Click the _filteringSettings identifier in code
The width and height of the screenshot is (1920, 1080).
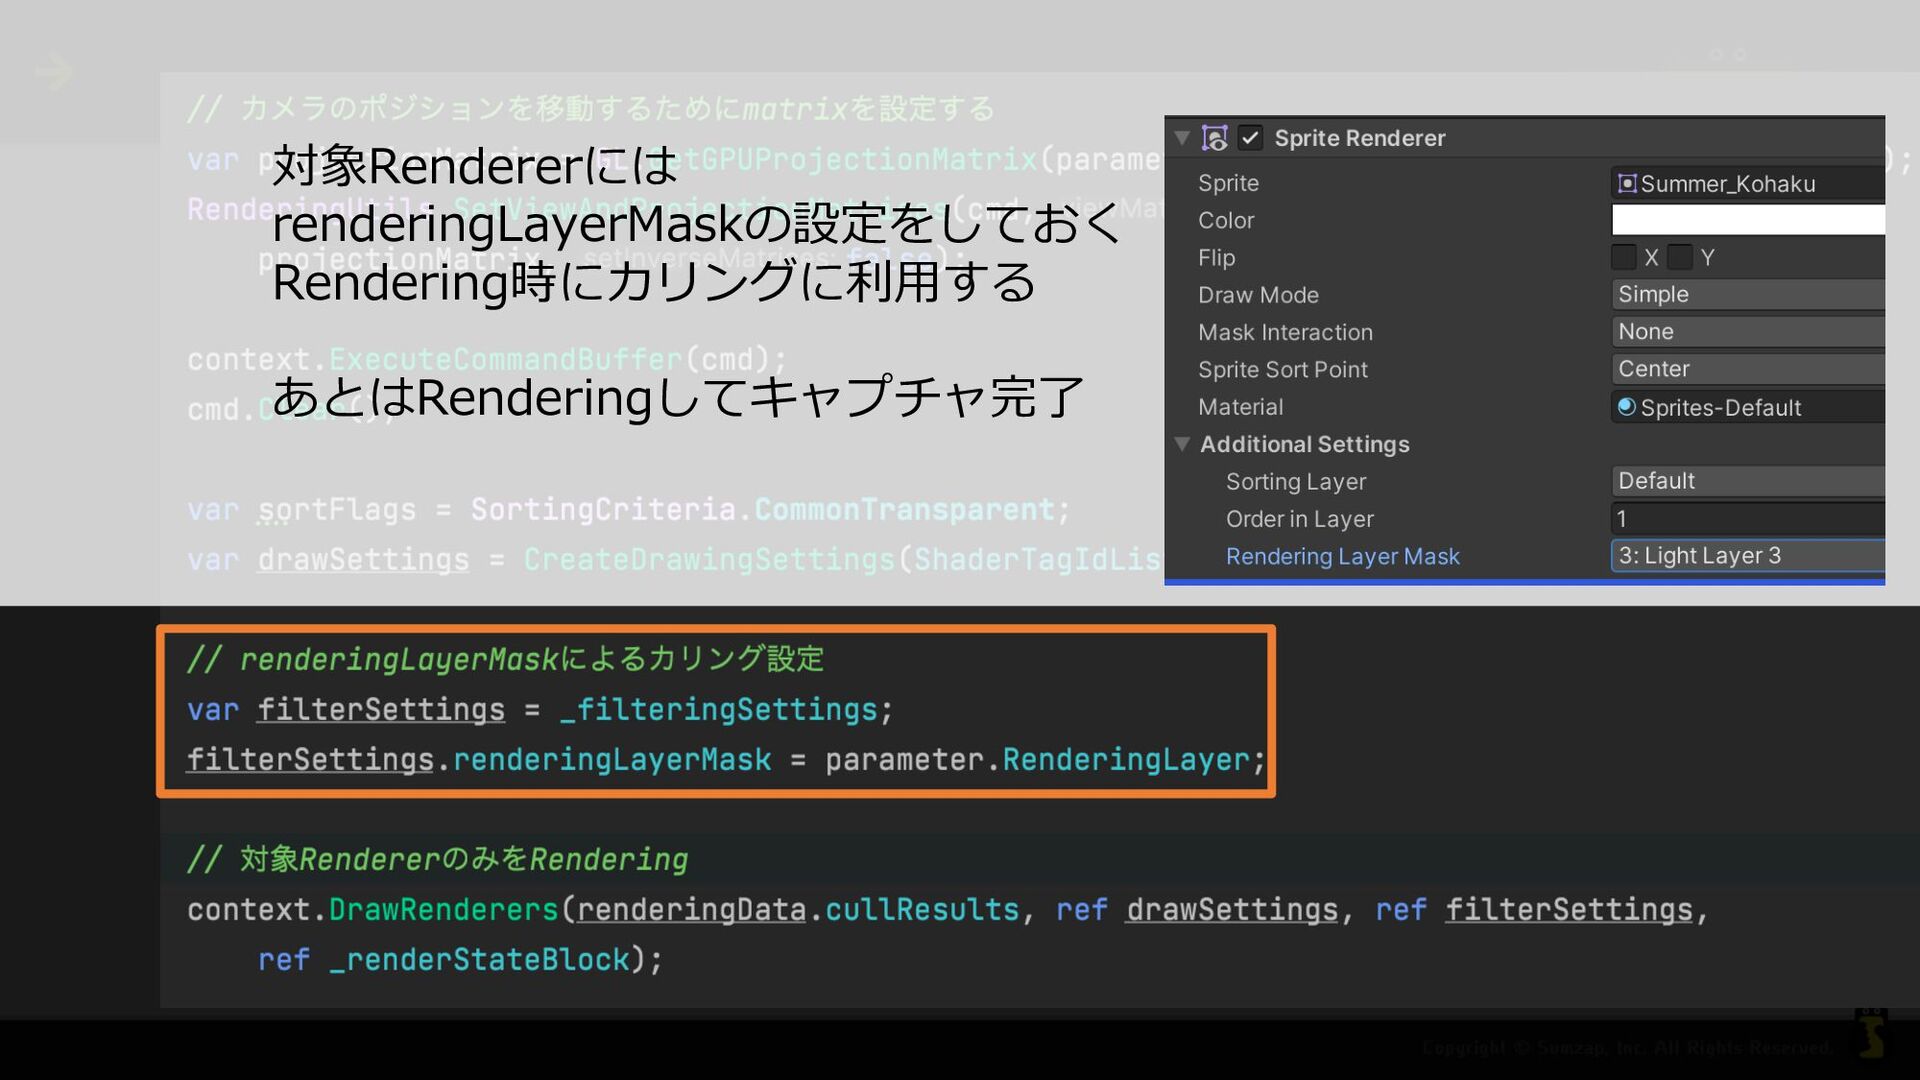(x=718, y=710)
